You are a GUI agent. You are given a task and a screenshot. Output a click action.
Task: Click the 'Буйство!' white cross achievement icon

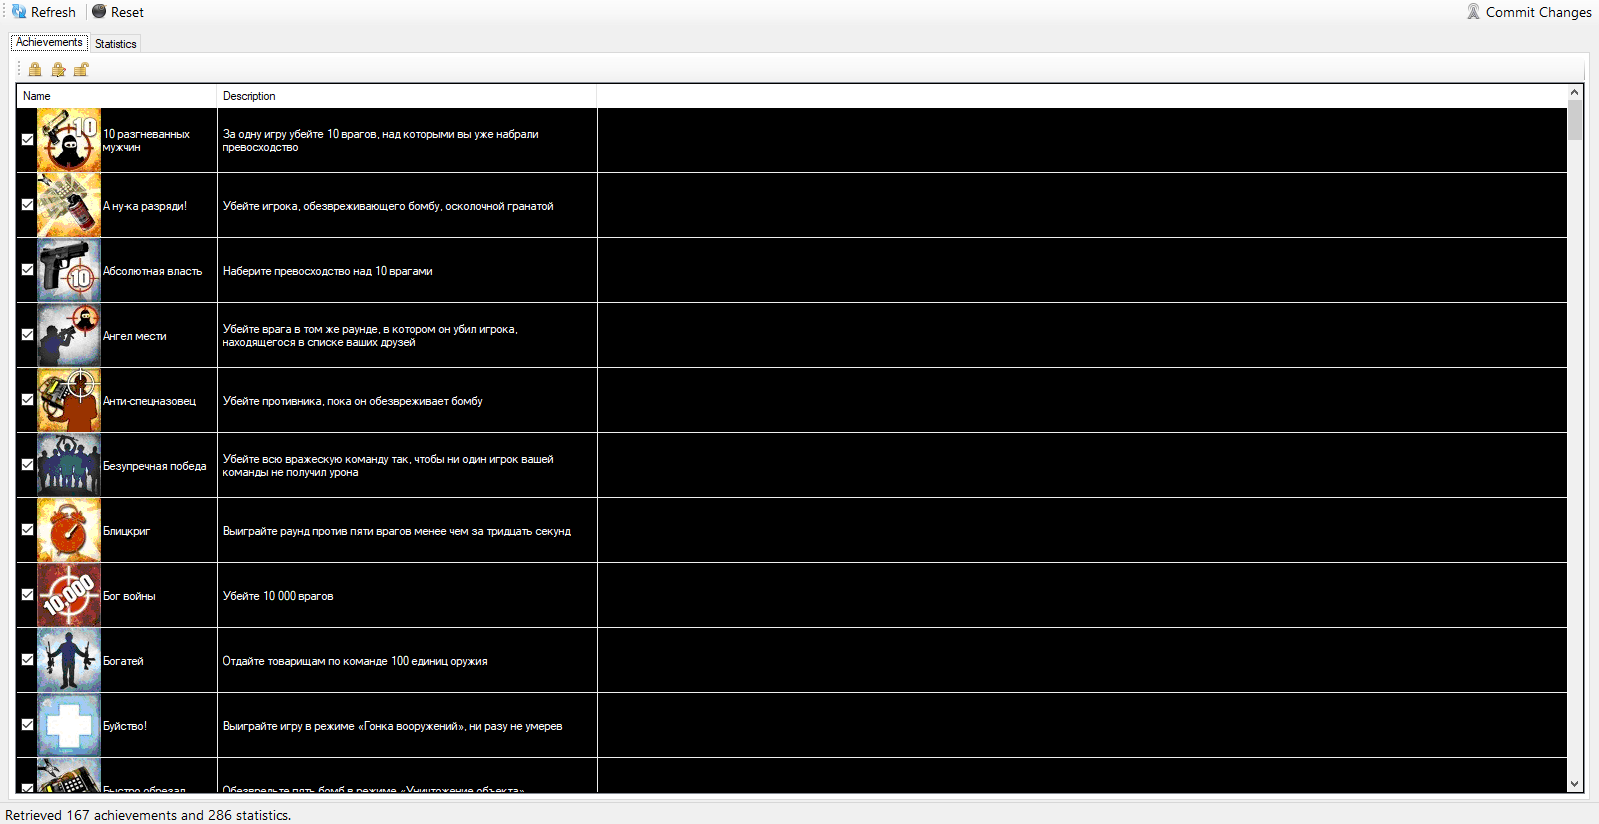(x=69, y=725)
